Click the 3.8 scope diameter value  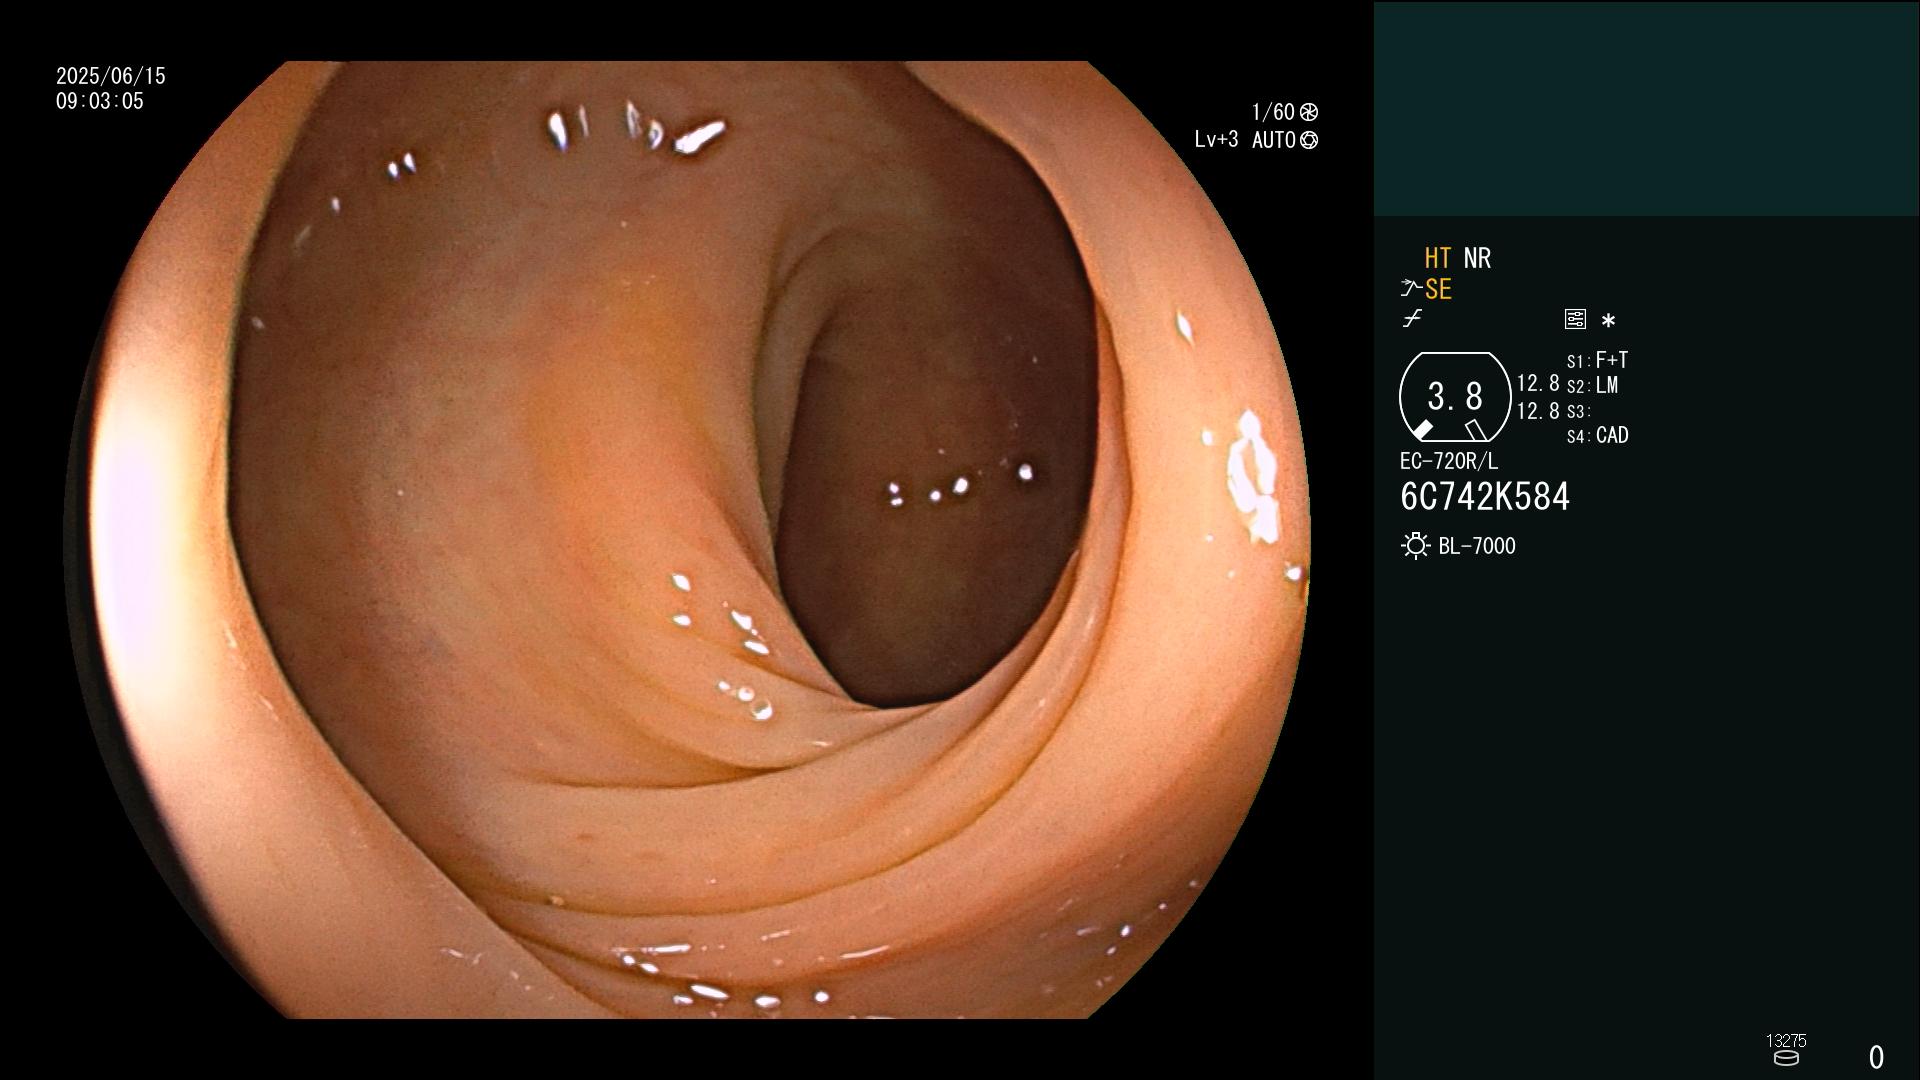1455,397
